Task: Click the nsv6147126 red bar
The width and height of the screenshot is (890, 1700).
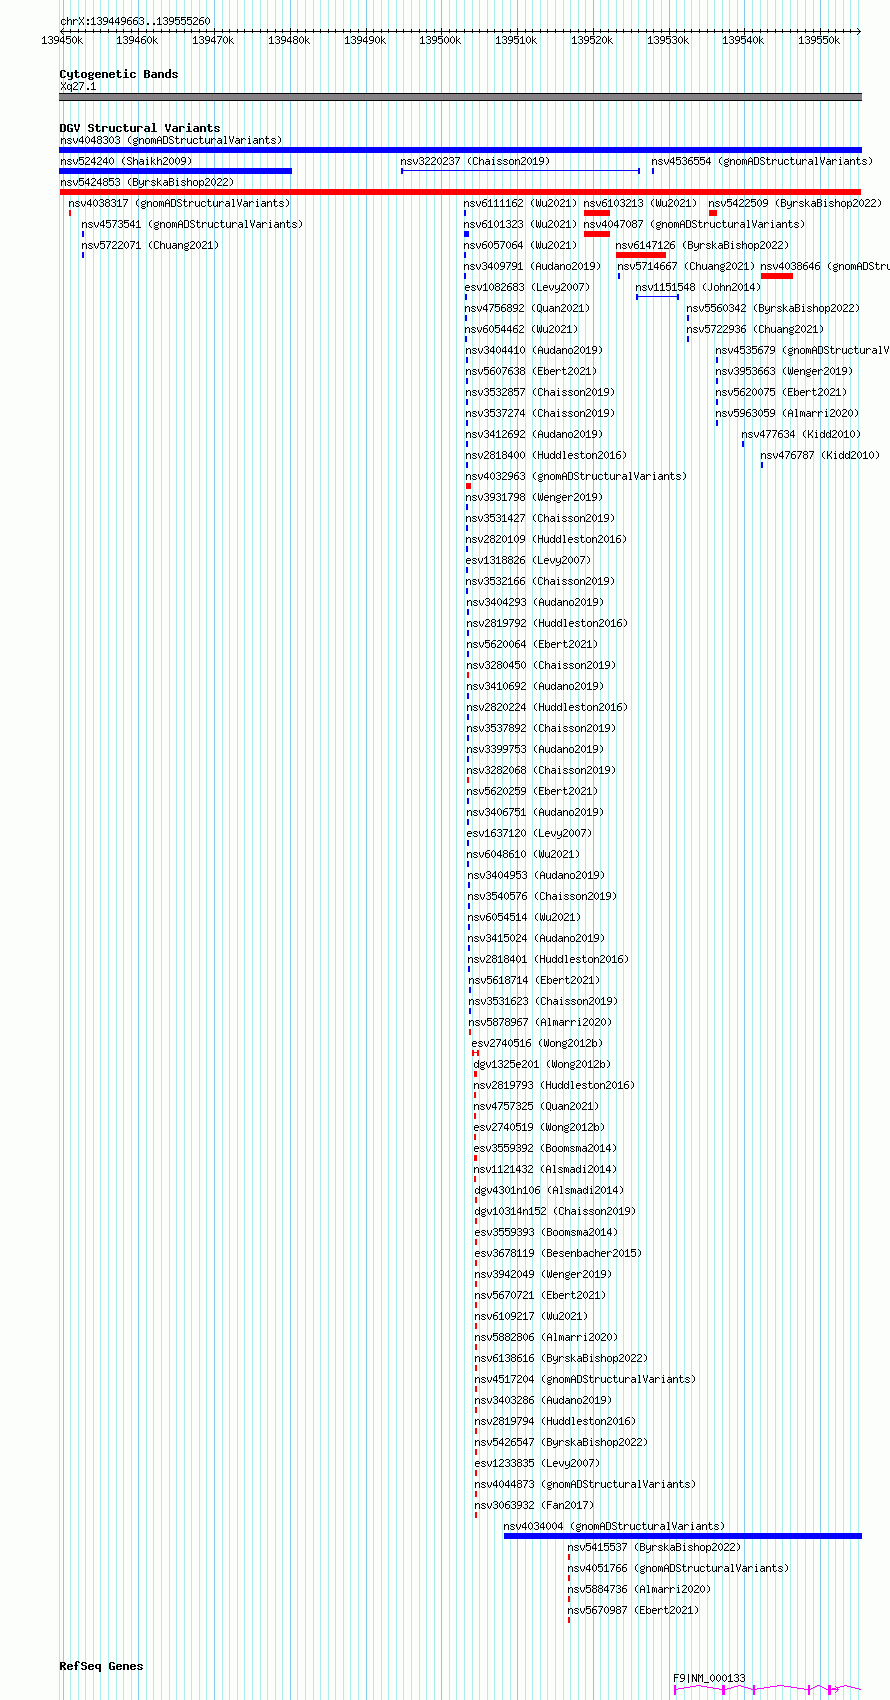Action: (x=641, y=255)
